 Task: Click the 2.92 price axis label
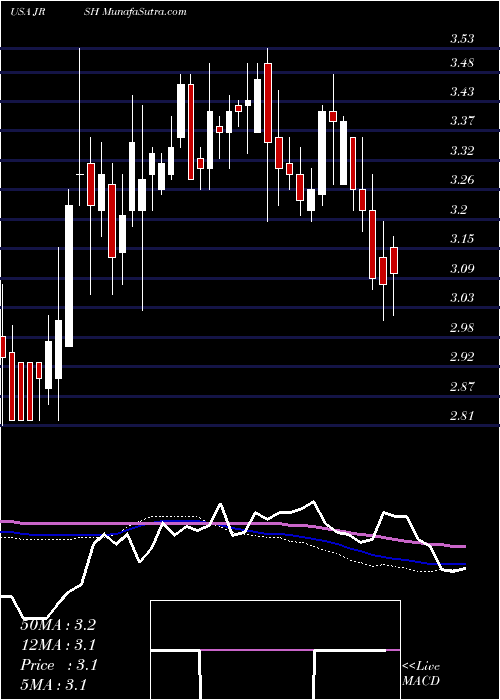point(462,357)
